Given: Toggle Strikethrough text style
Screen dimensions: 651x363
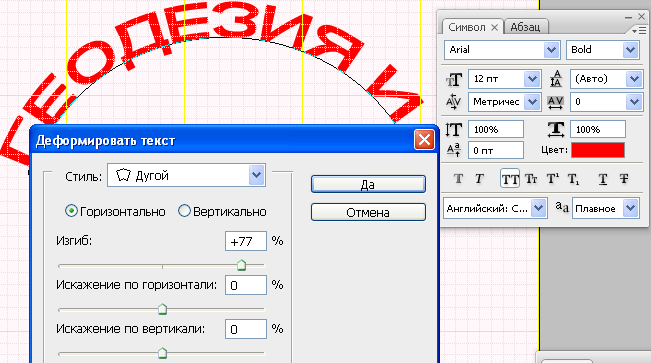Looking at the screenshot, I should [x=624, y=179].
